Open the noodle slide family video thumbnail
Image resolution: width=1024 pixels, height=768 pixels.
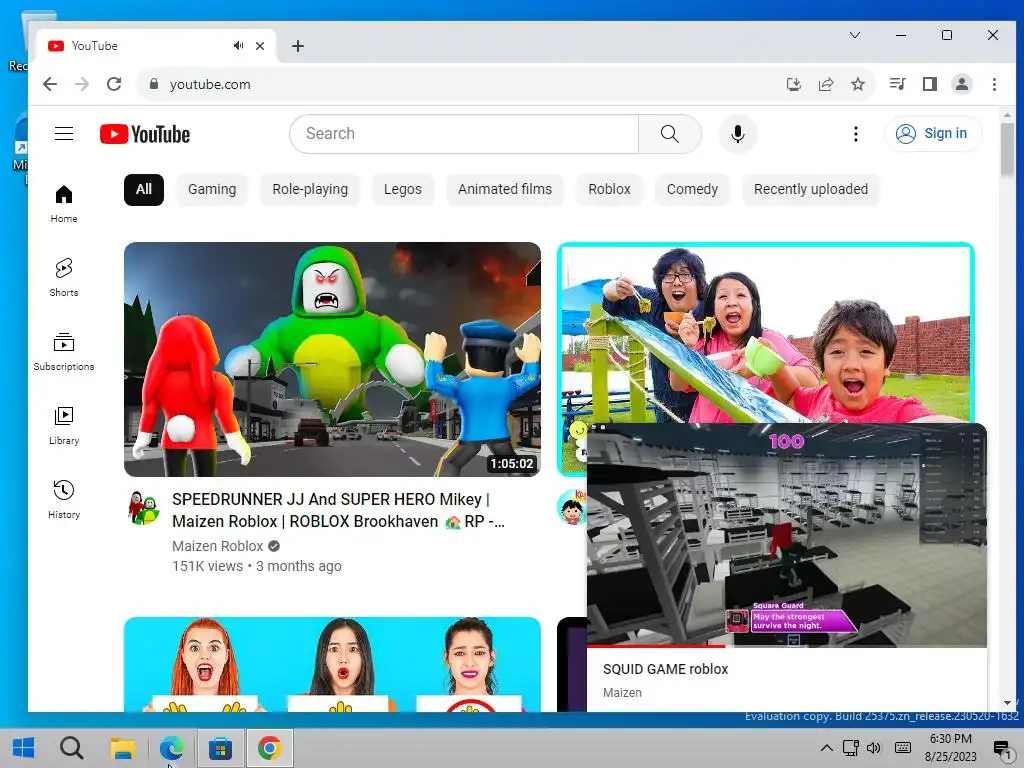[x=765, y=333]
